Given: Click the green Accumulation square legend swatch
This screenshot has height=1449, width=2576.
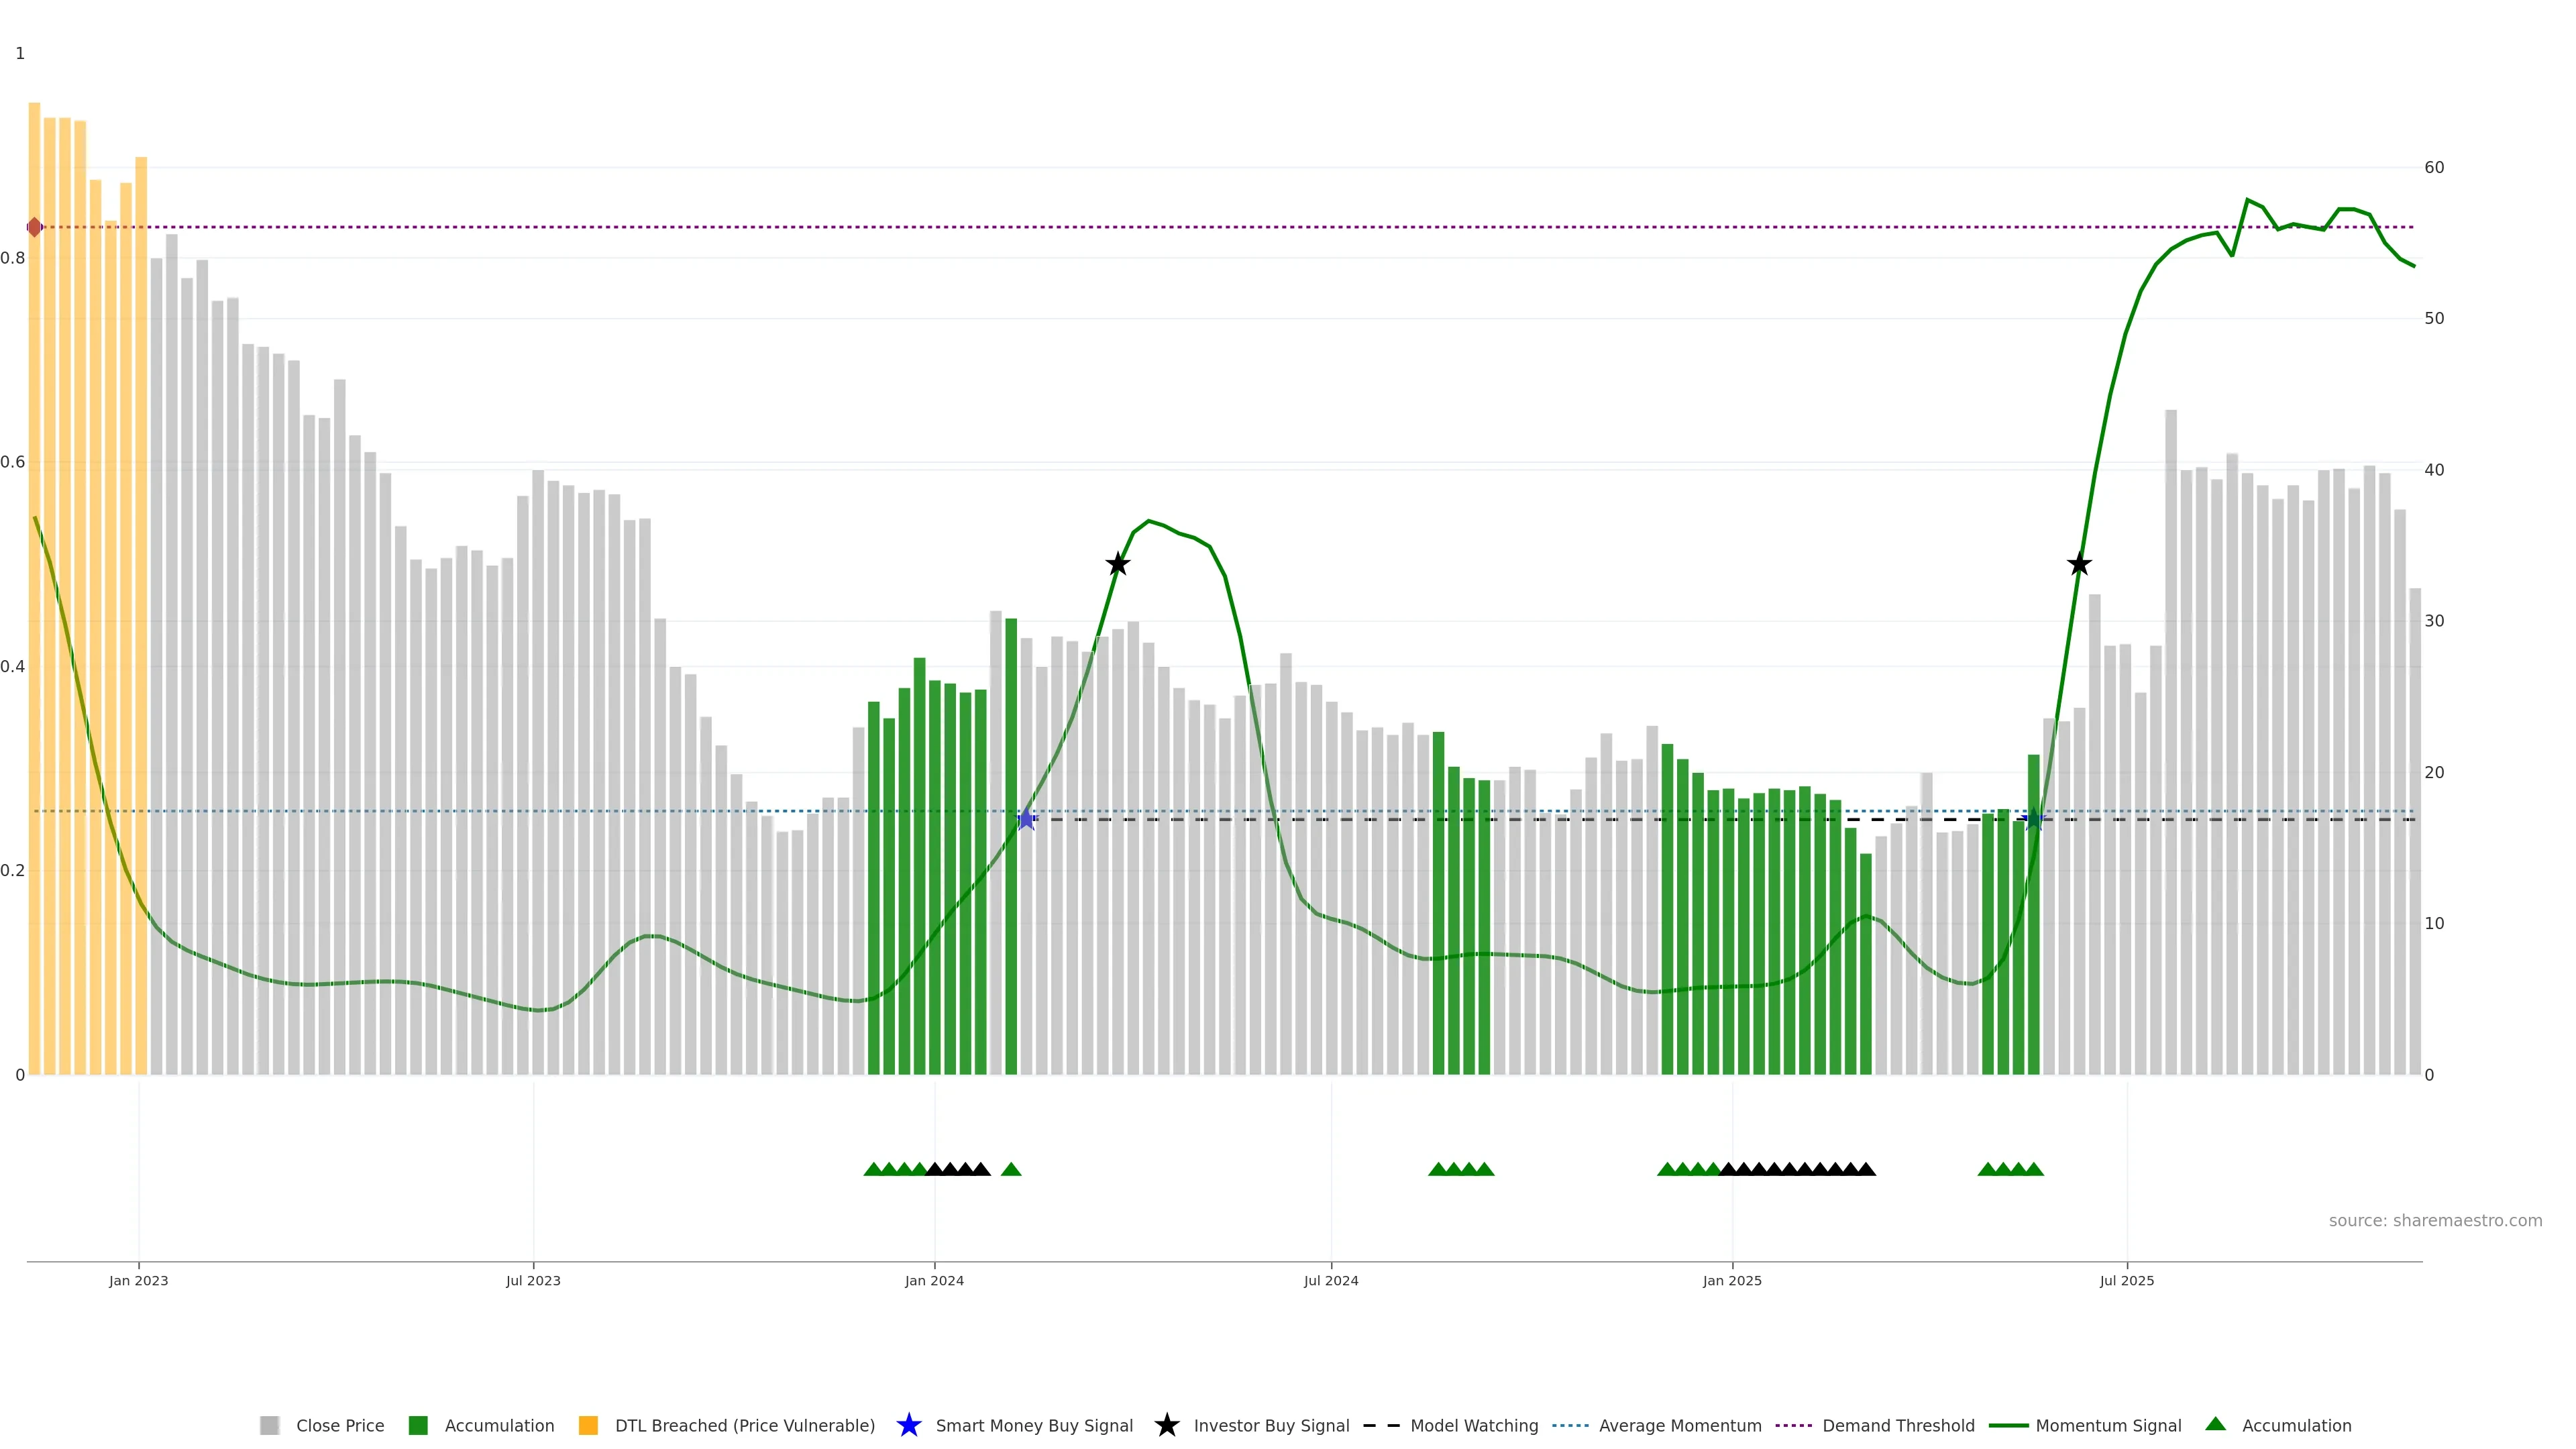Looking at the screenshot, I should (x=418, y=1425).
